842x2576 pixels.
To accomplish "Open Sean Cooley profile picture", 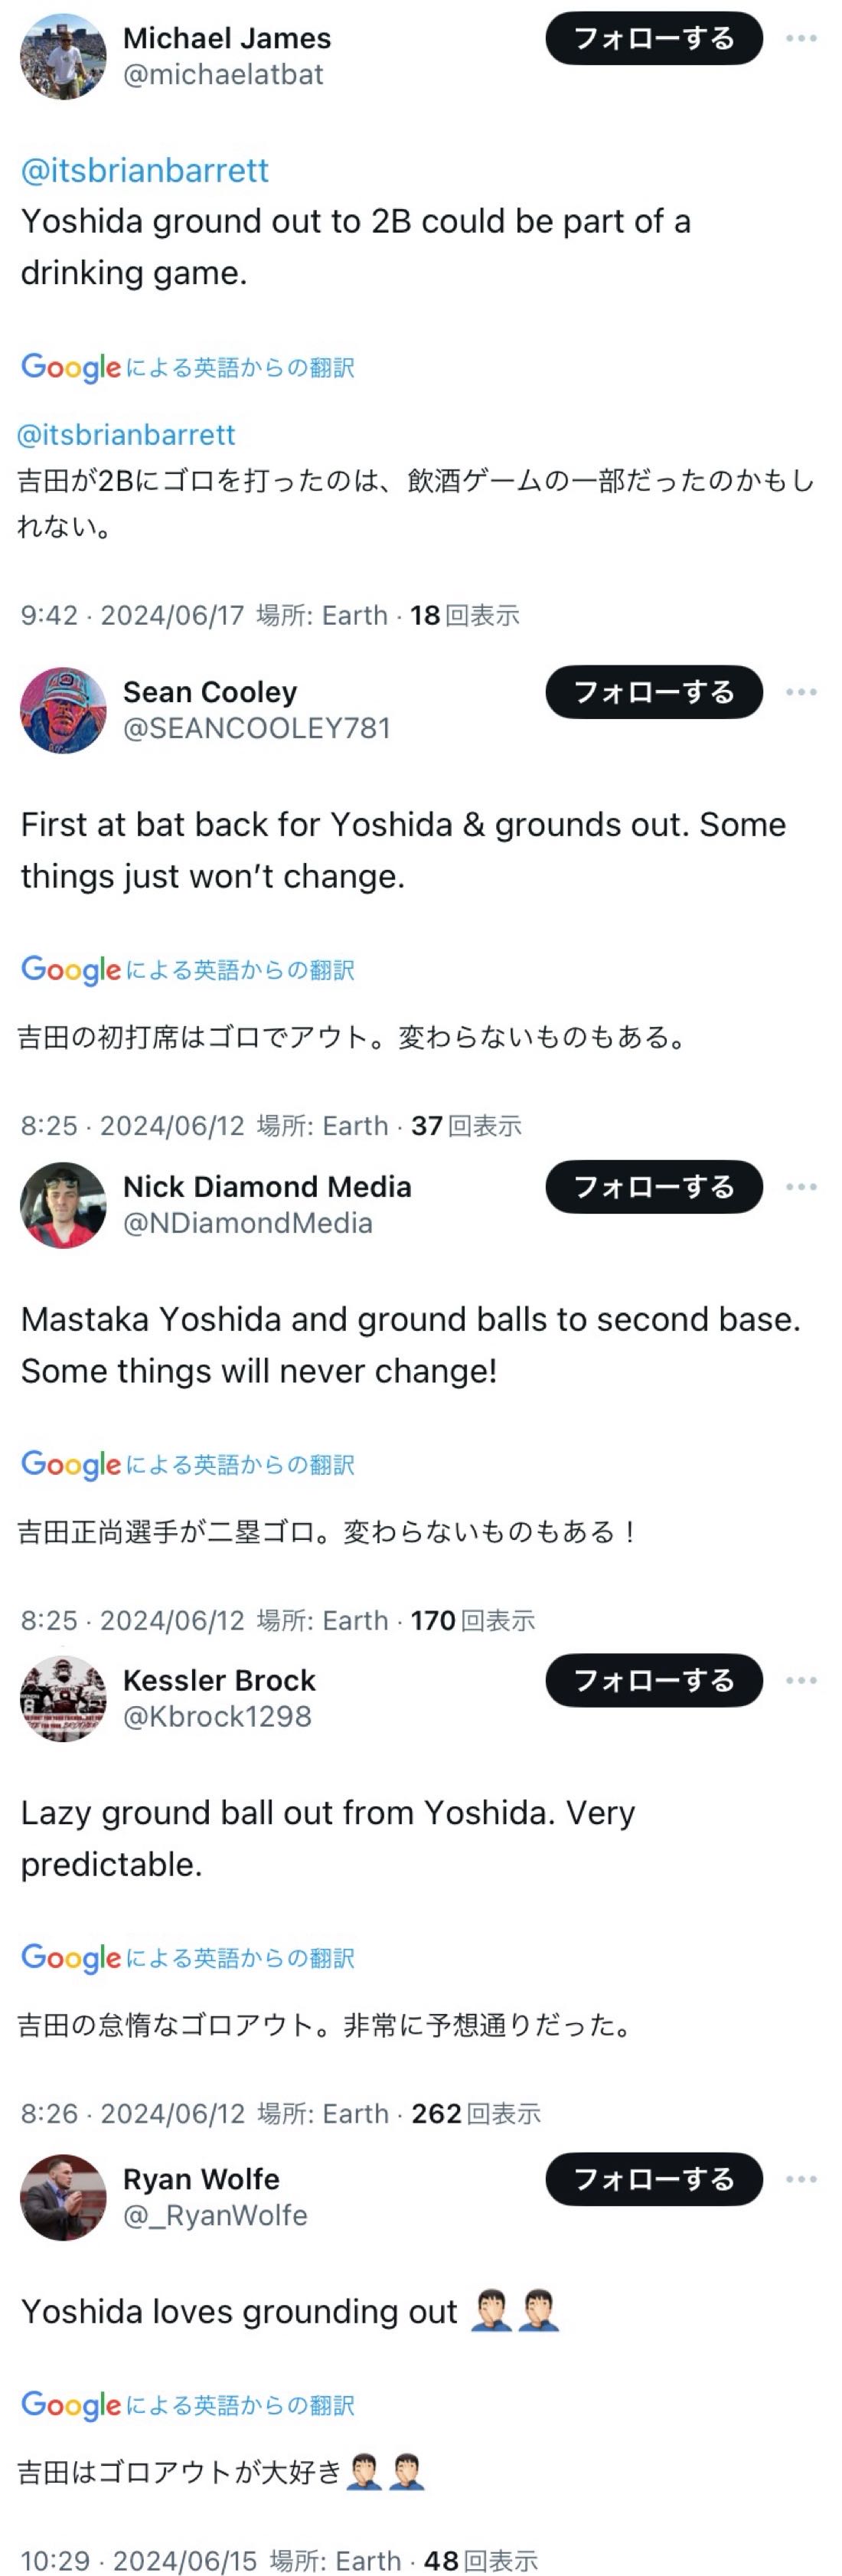I will click(63, 710).
